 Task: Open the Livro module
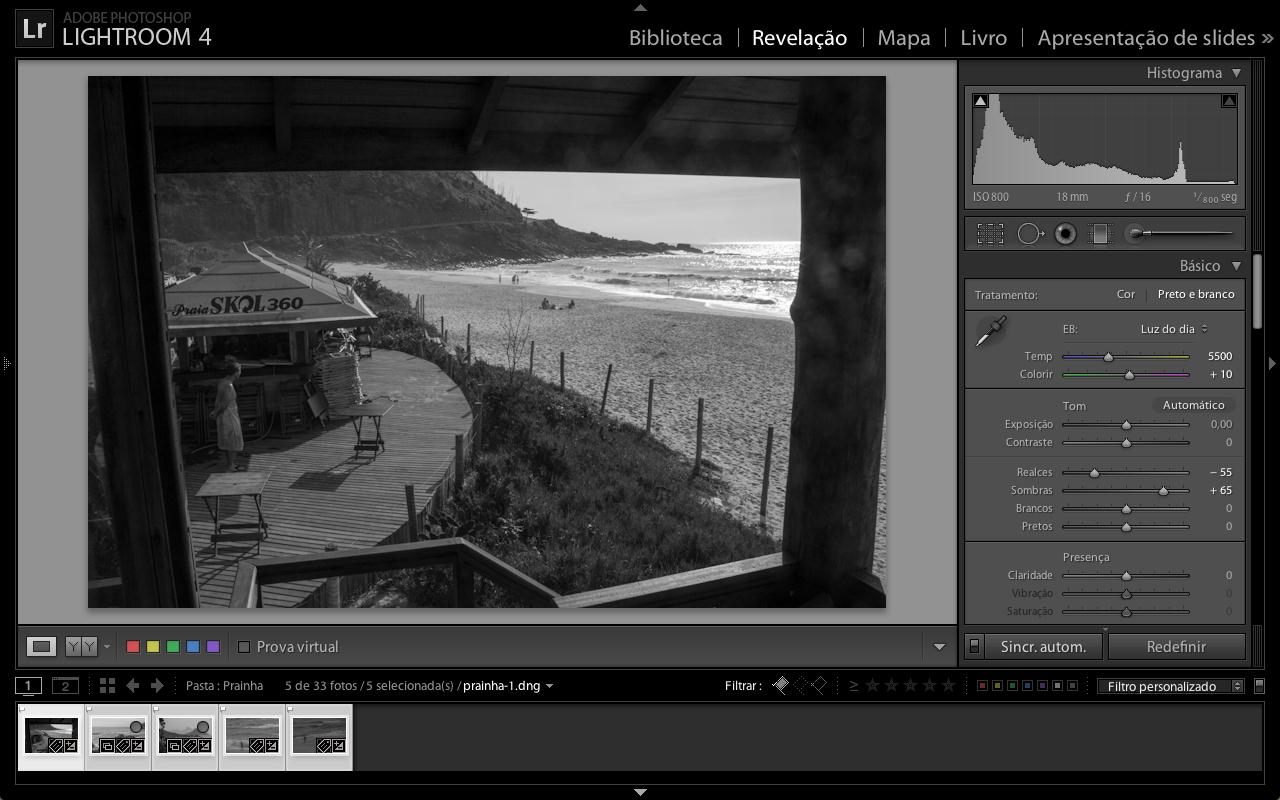983,38
